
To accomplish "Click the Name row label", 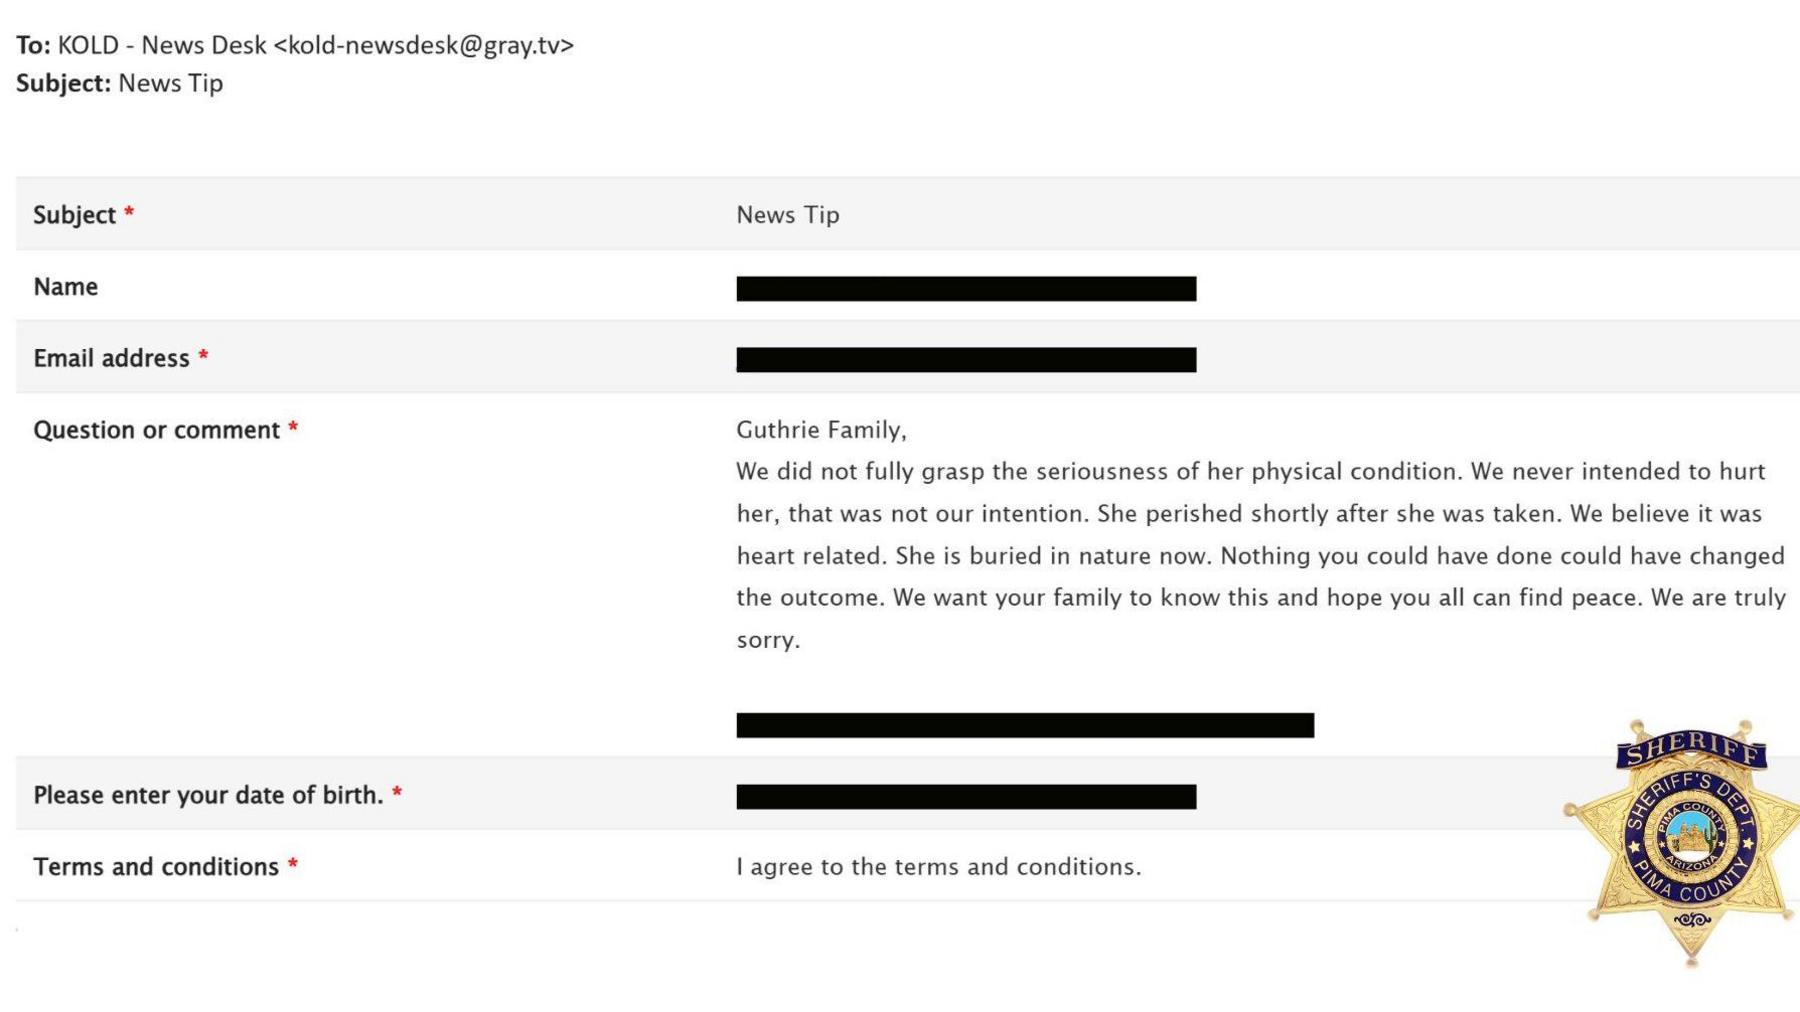I will (x=66, y=287).
